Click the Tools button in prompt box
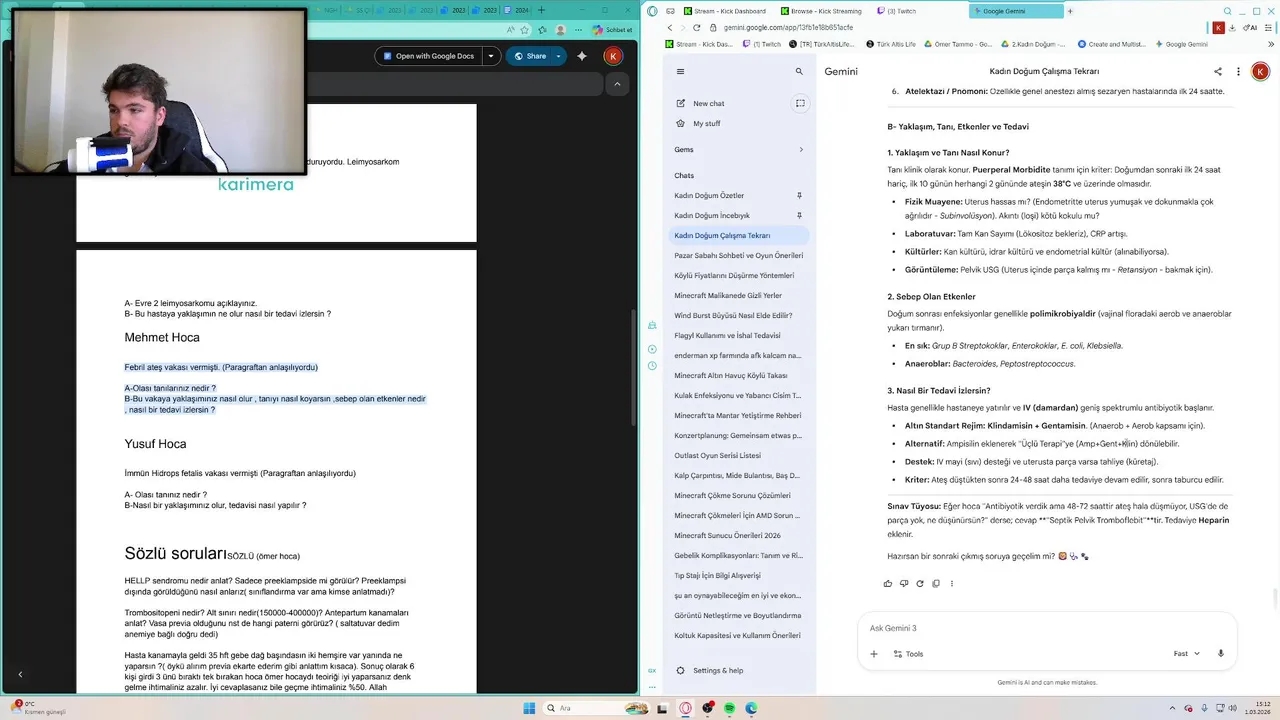This screenshot has height=720, width=1280. coord(908,654)
